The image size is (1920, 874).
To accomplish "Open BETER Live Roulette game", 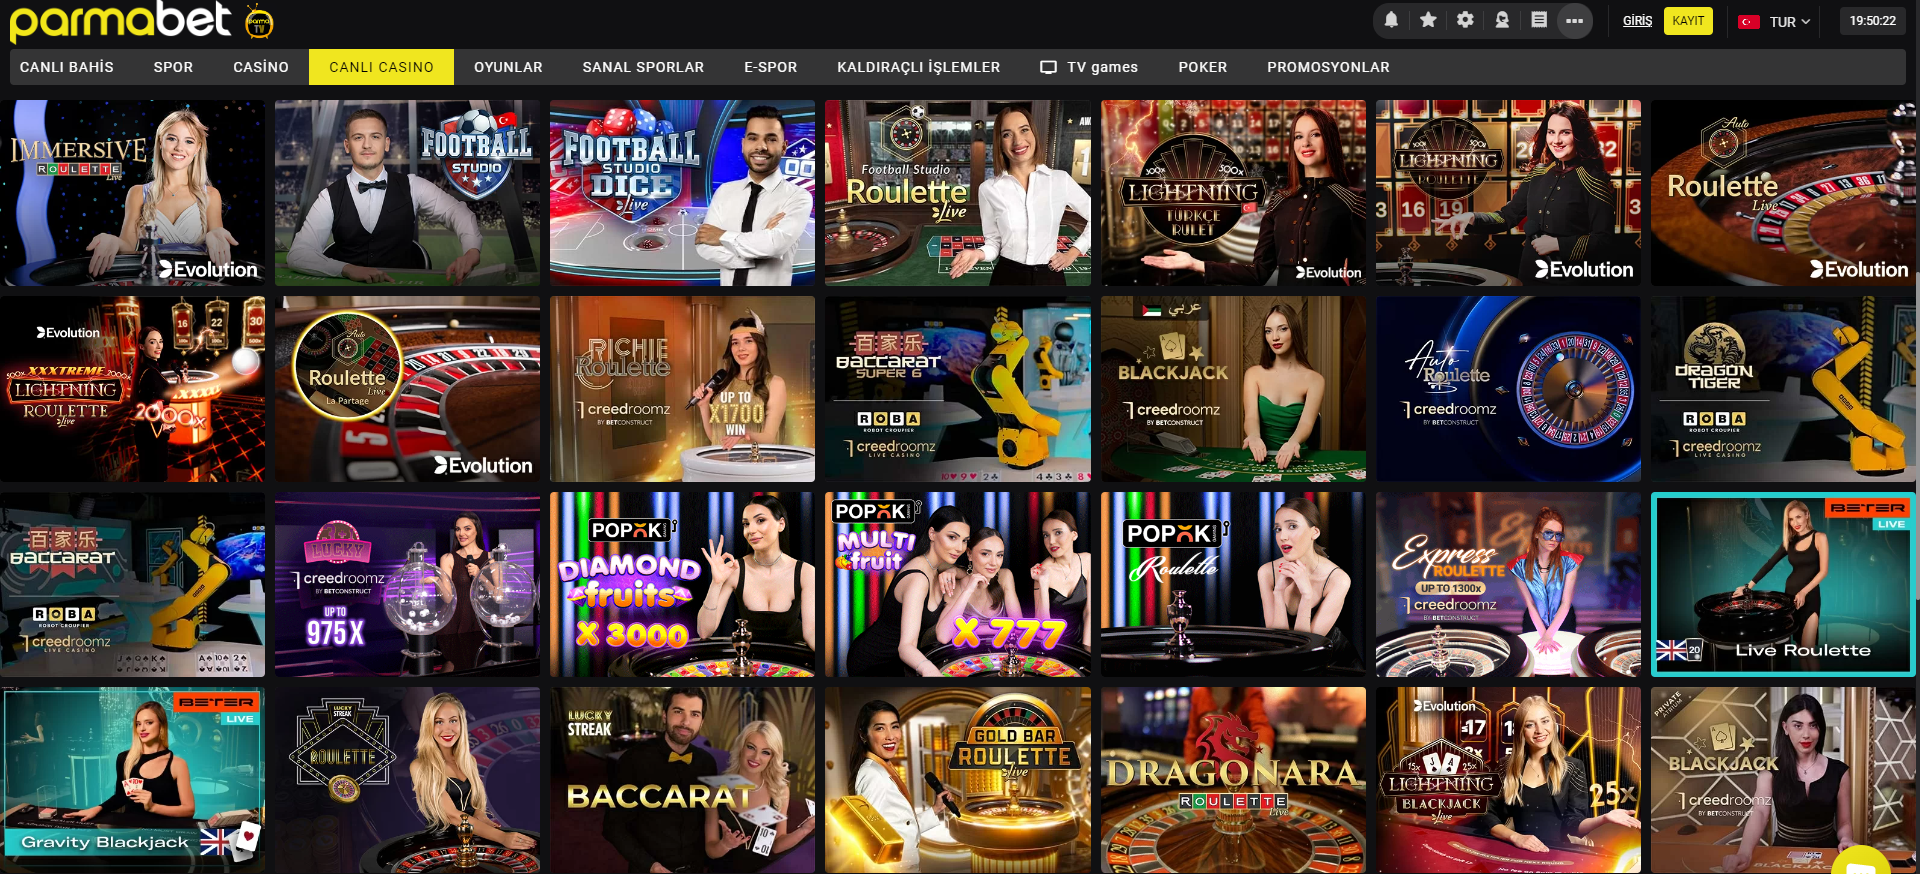I will (x=1783, y=584).
